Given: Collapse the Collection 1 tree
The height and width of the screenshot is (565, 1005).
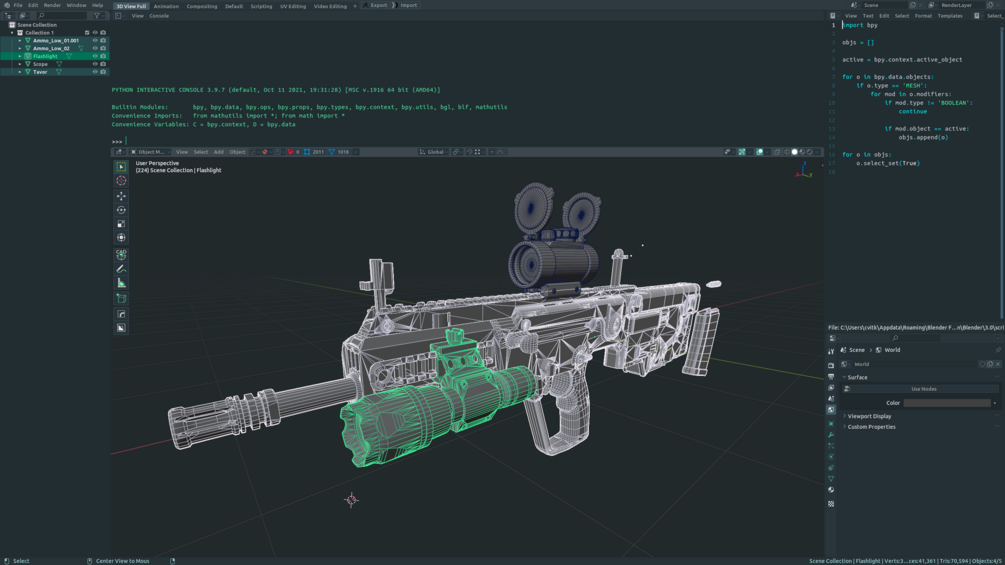Looking at the screenshot, I should pyautogui.click(x=12, y=33).
